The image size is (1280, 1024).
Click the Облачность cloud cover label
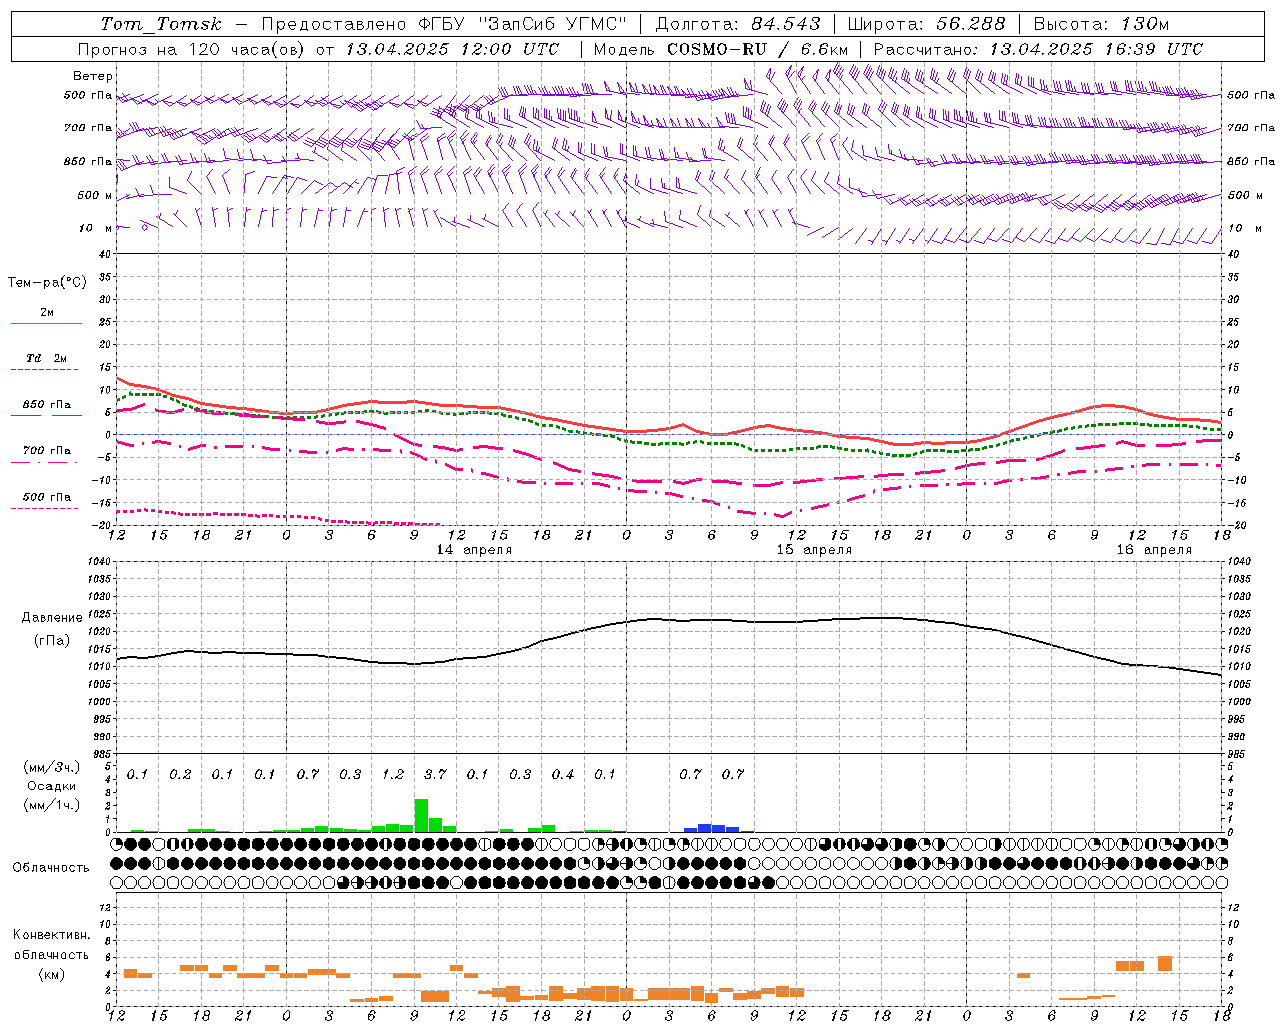coord(51,867)
